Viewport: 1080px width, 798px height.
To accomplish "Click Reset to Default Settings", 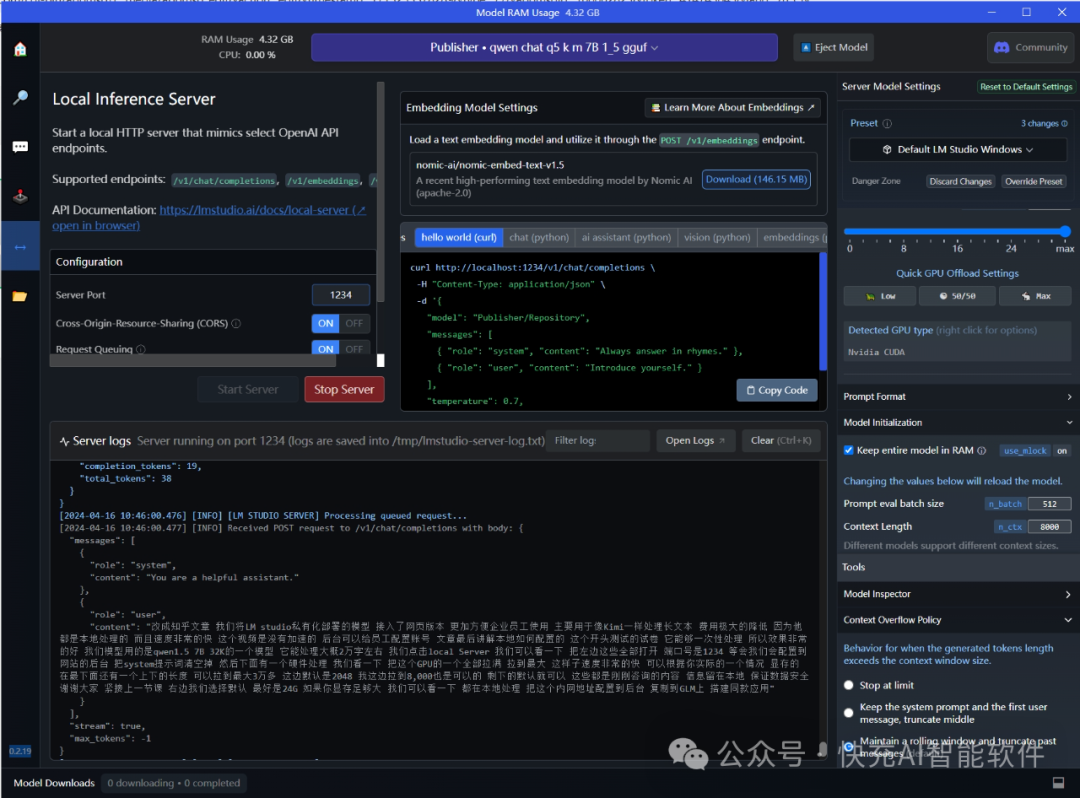I will 1026,87.
